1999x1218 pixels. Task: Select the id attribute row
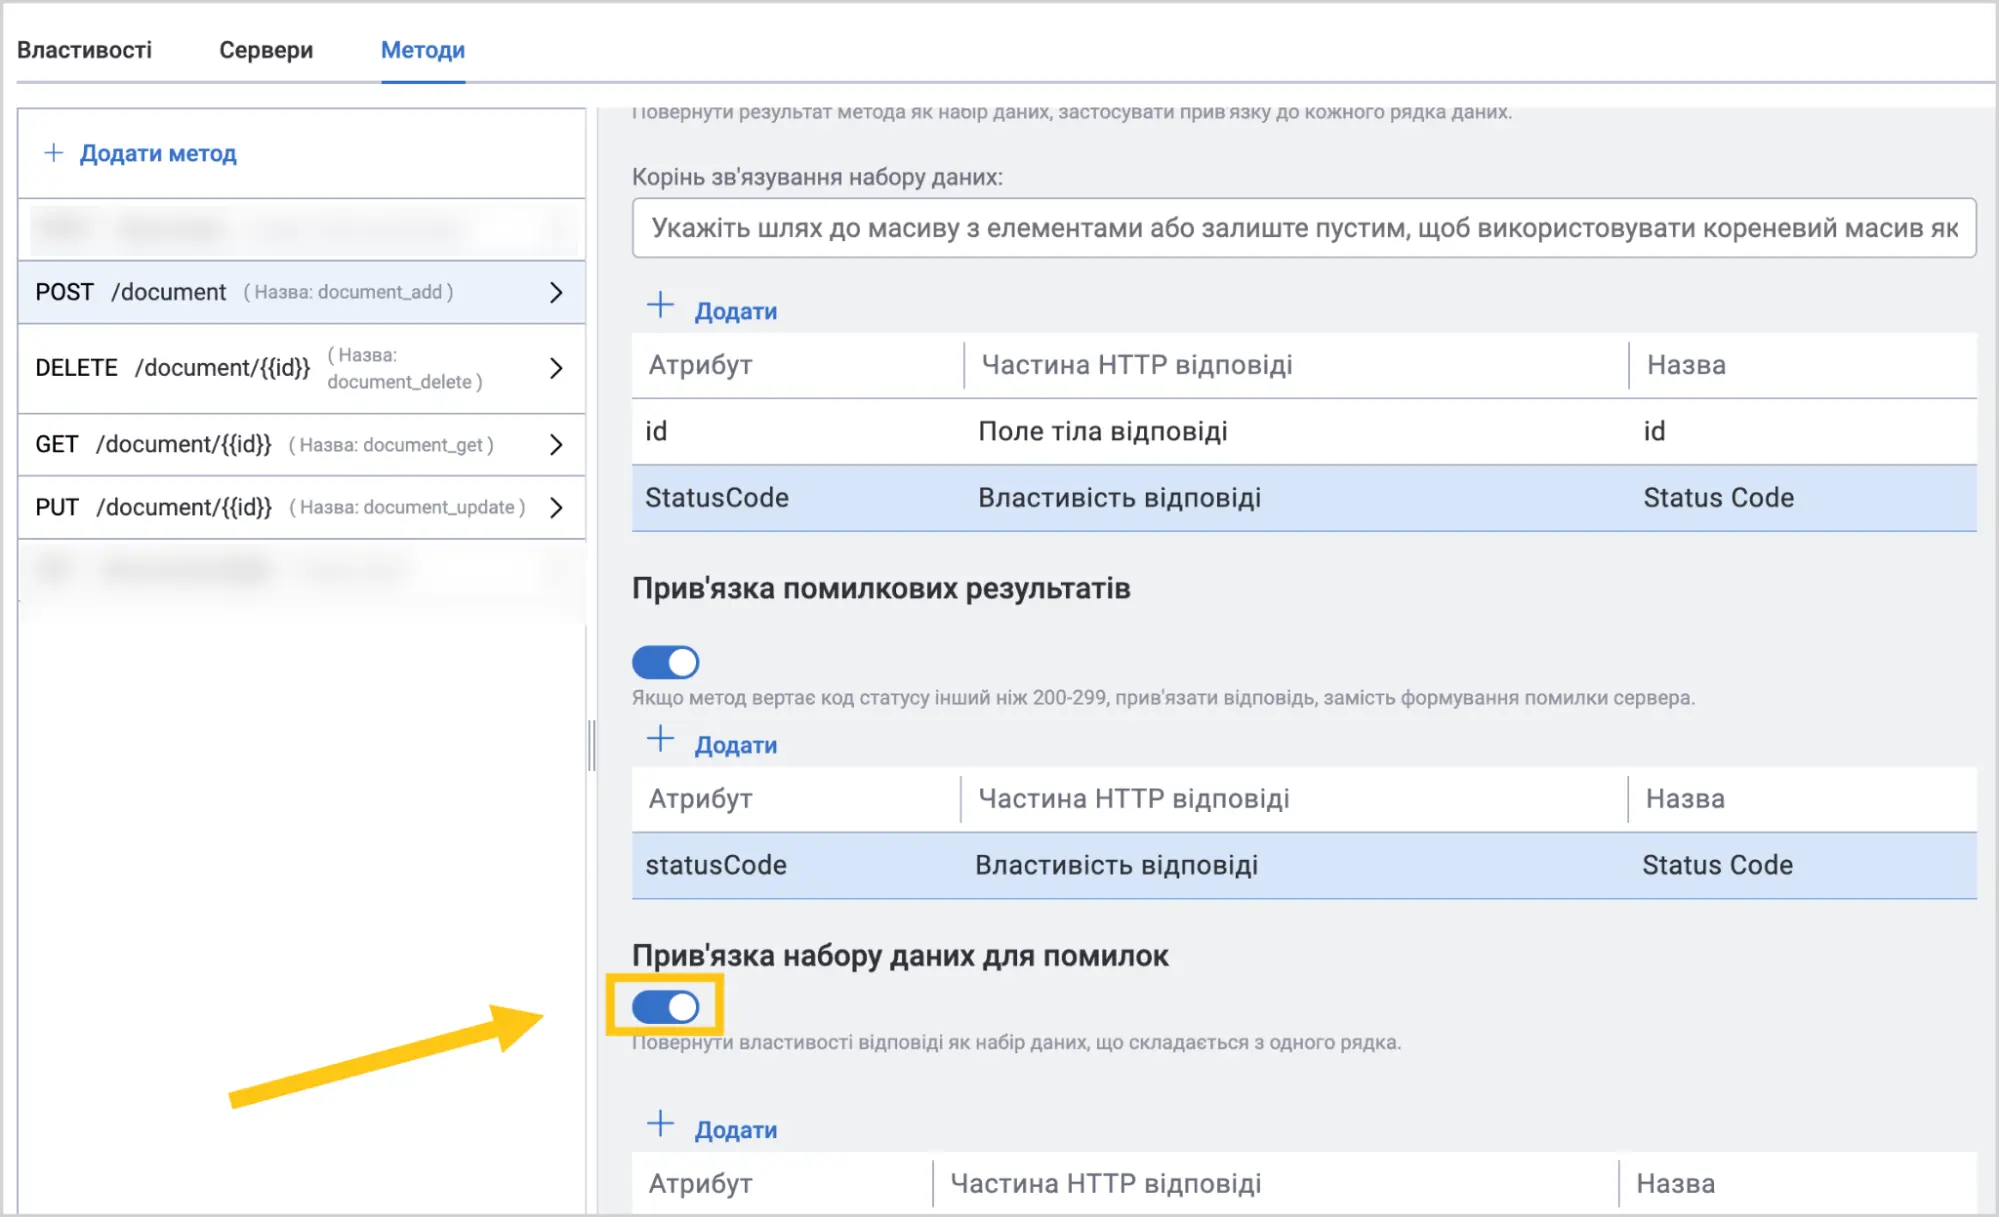tap(1304, 432)
